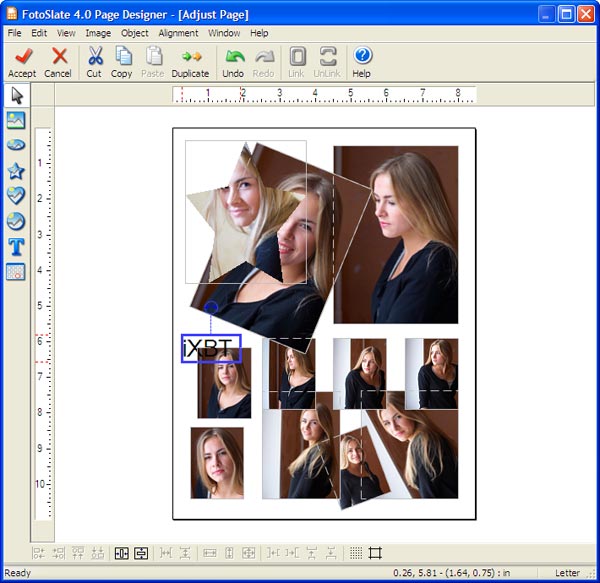This screenshot has height=583, width=600.
Task: Toggle the grid display icon
Action: (356, 553)
